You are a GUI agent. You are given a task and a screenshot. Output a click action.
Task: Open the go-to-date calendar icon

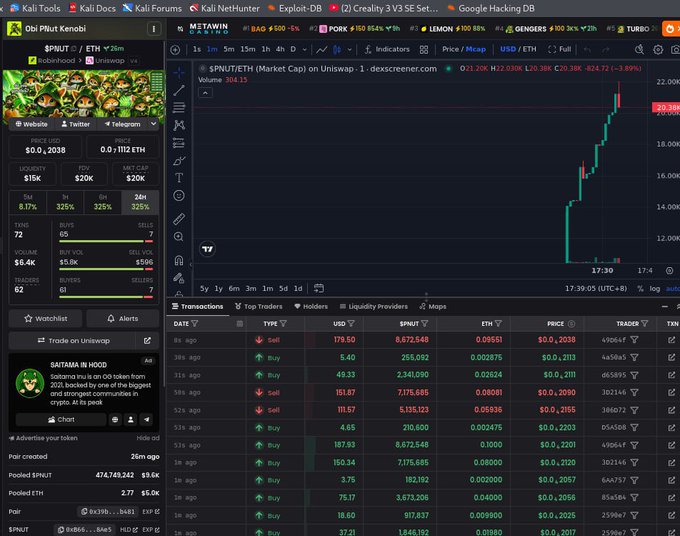click(319, 288)
